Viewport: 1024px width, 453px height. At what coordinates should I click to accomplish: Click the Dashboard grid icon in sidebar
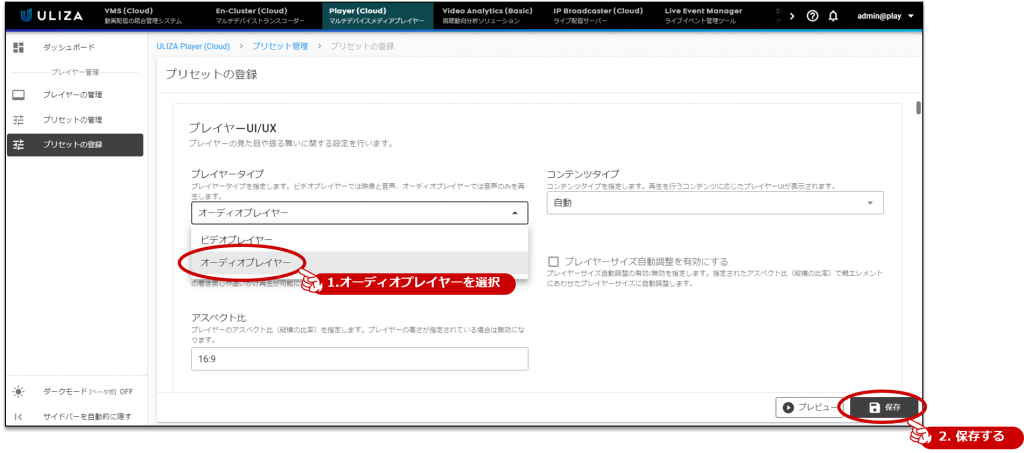18,48
